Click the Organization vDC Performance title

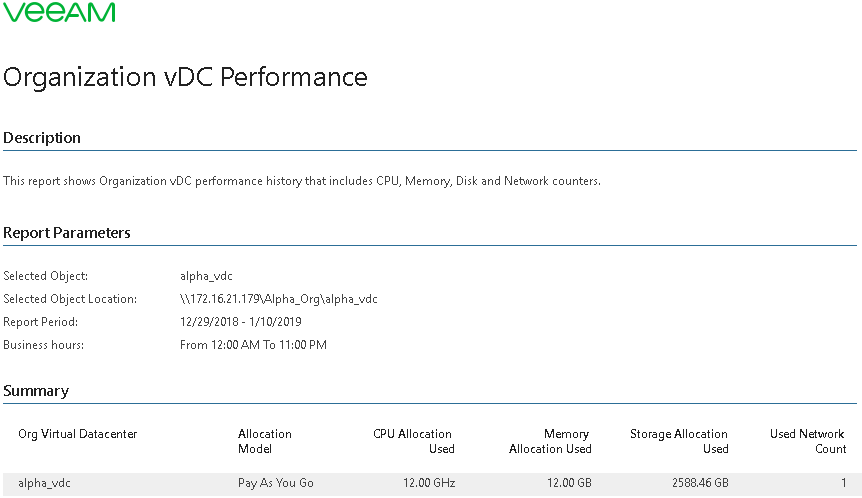185,78
